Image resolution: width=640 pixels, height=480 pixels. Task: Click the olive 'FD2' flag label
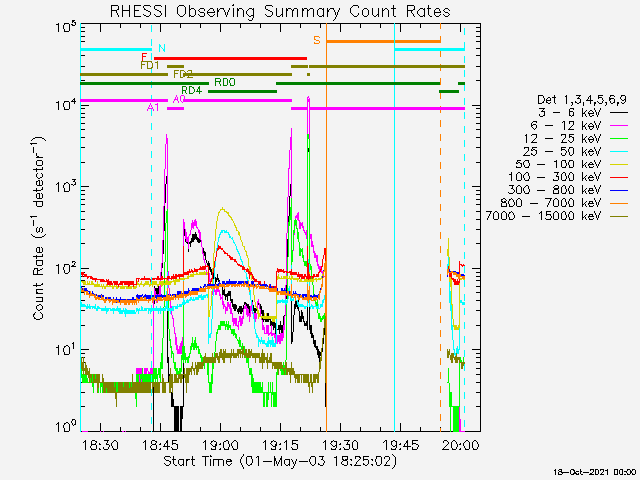[183, 74]
